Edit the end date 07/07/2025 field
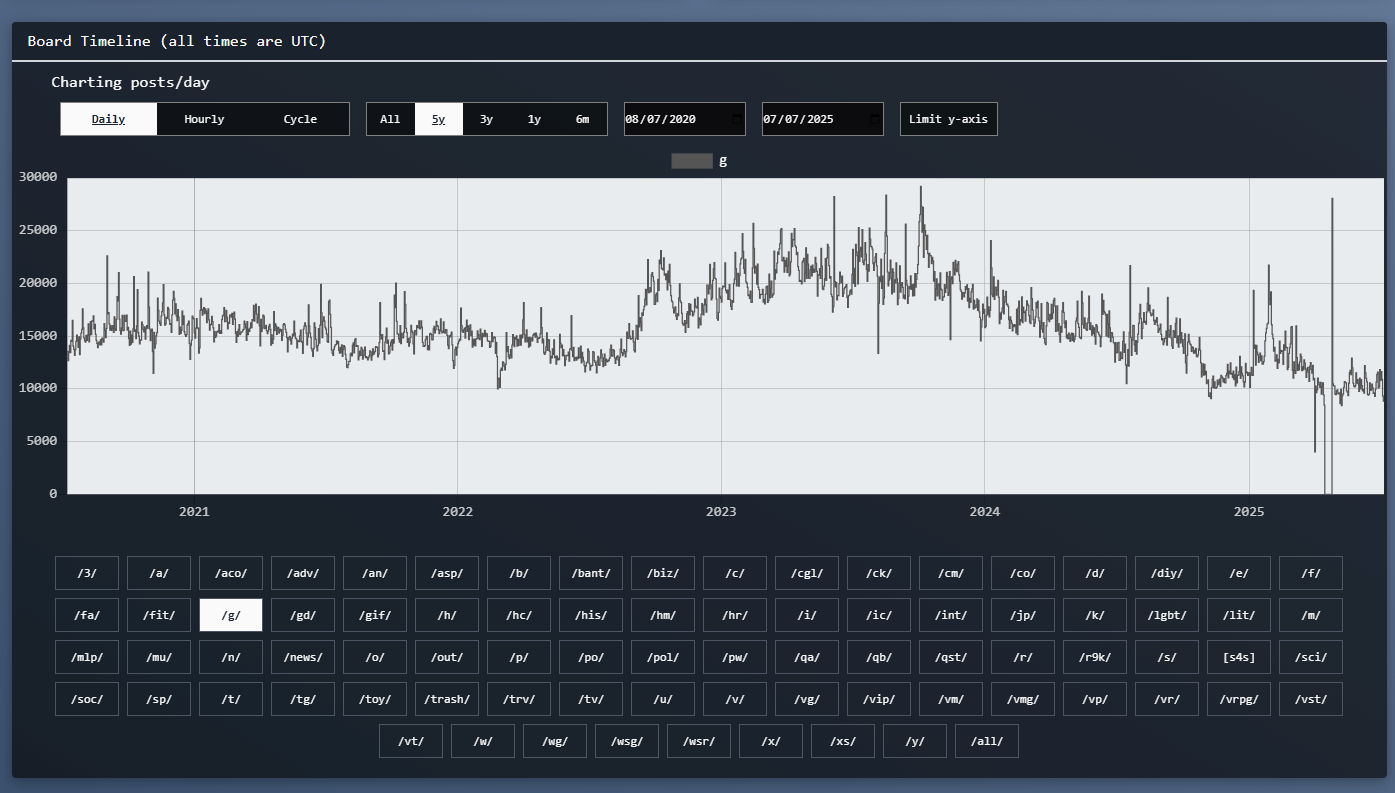This screenshot has height=793, width=1395. tap(823, 119)
